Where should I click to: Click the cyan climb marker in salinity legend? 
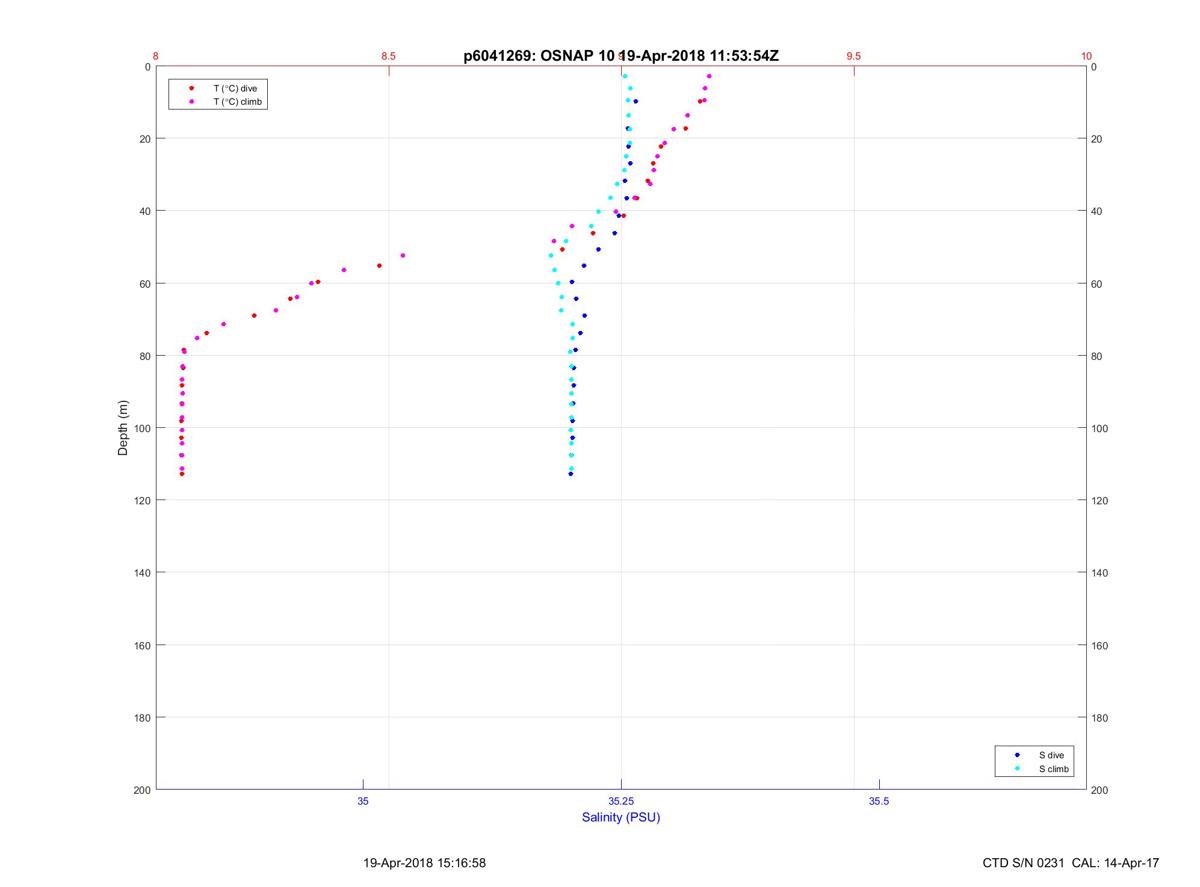(x=1017, y=769)
